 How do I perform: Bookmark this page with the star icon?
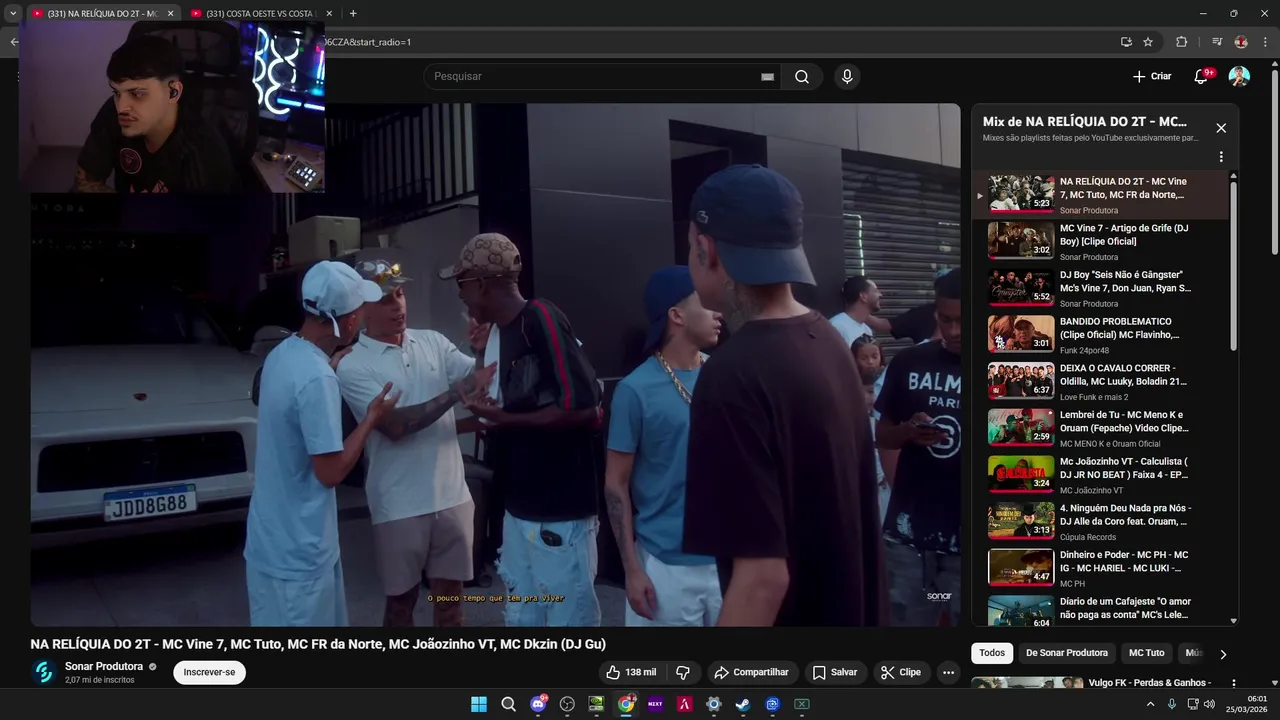pyautogui.click(x=1148, y=42)
